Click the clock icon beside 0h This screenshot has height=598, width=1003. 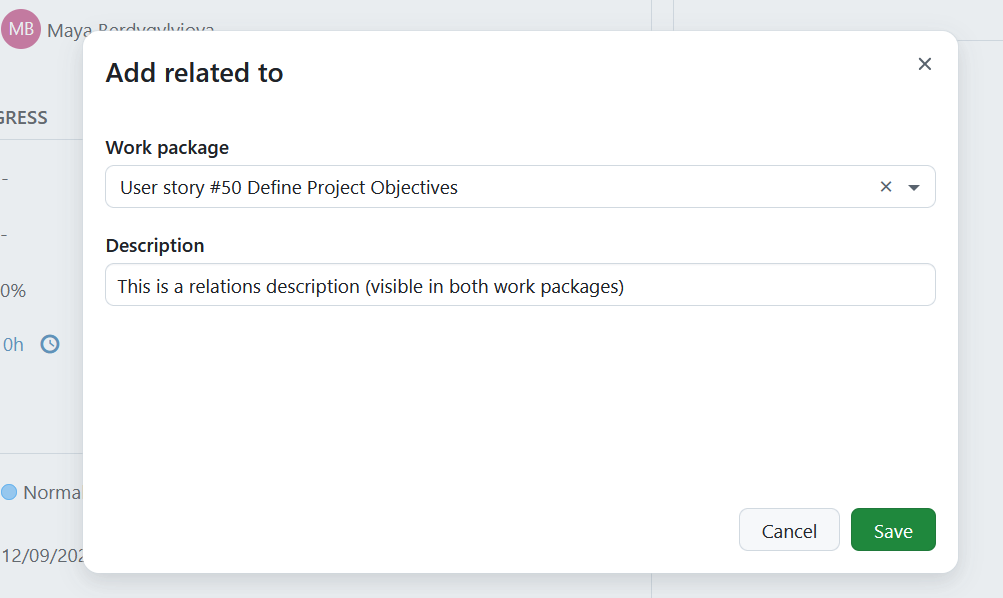click(x=50, y=344)
